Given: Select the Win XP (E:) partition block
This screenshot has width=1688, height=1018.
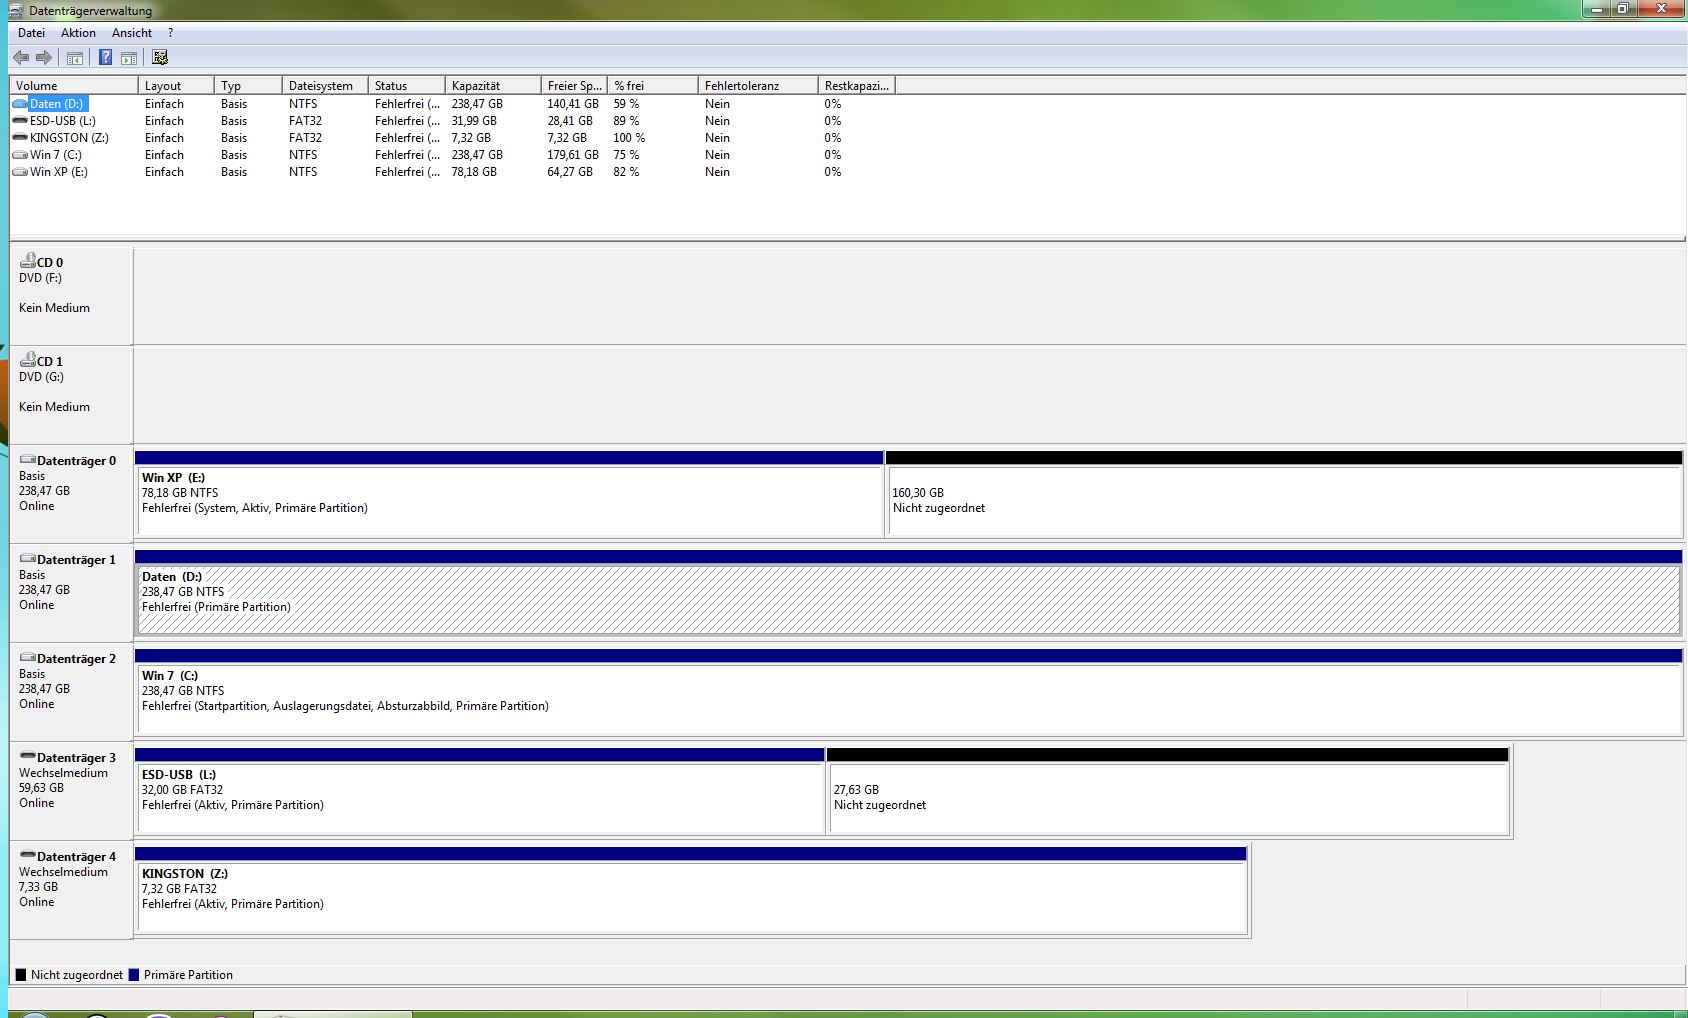Looking at the screenshot, I should pyautogui.click(x=509, y=494).
